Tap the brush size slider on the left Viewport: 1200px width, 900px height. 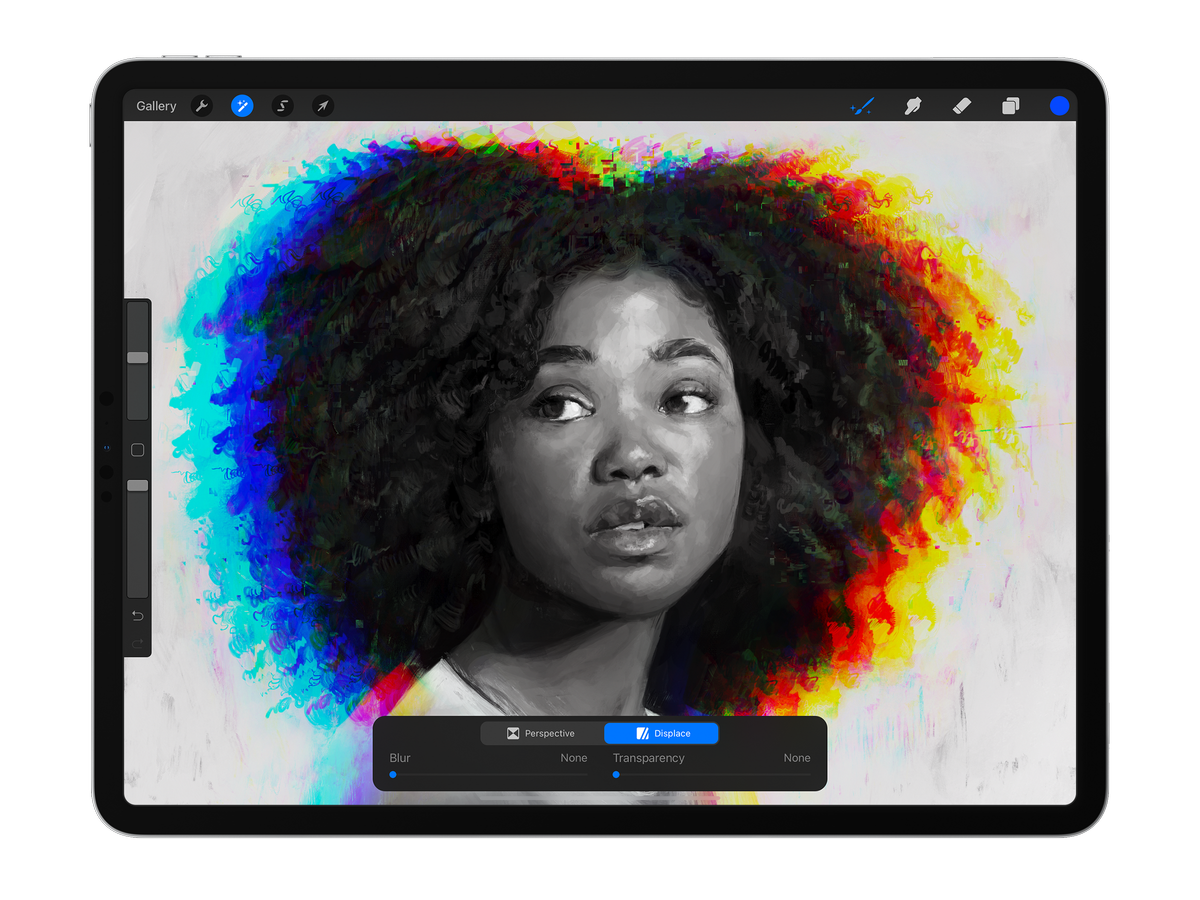tap(137, 355)
